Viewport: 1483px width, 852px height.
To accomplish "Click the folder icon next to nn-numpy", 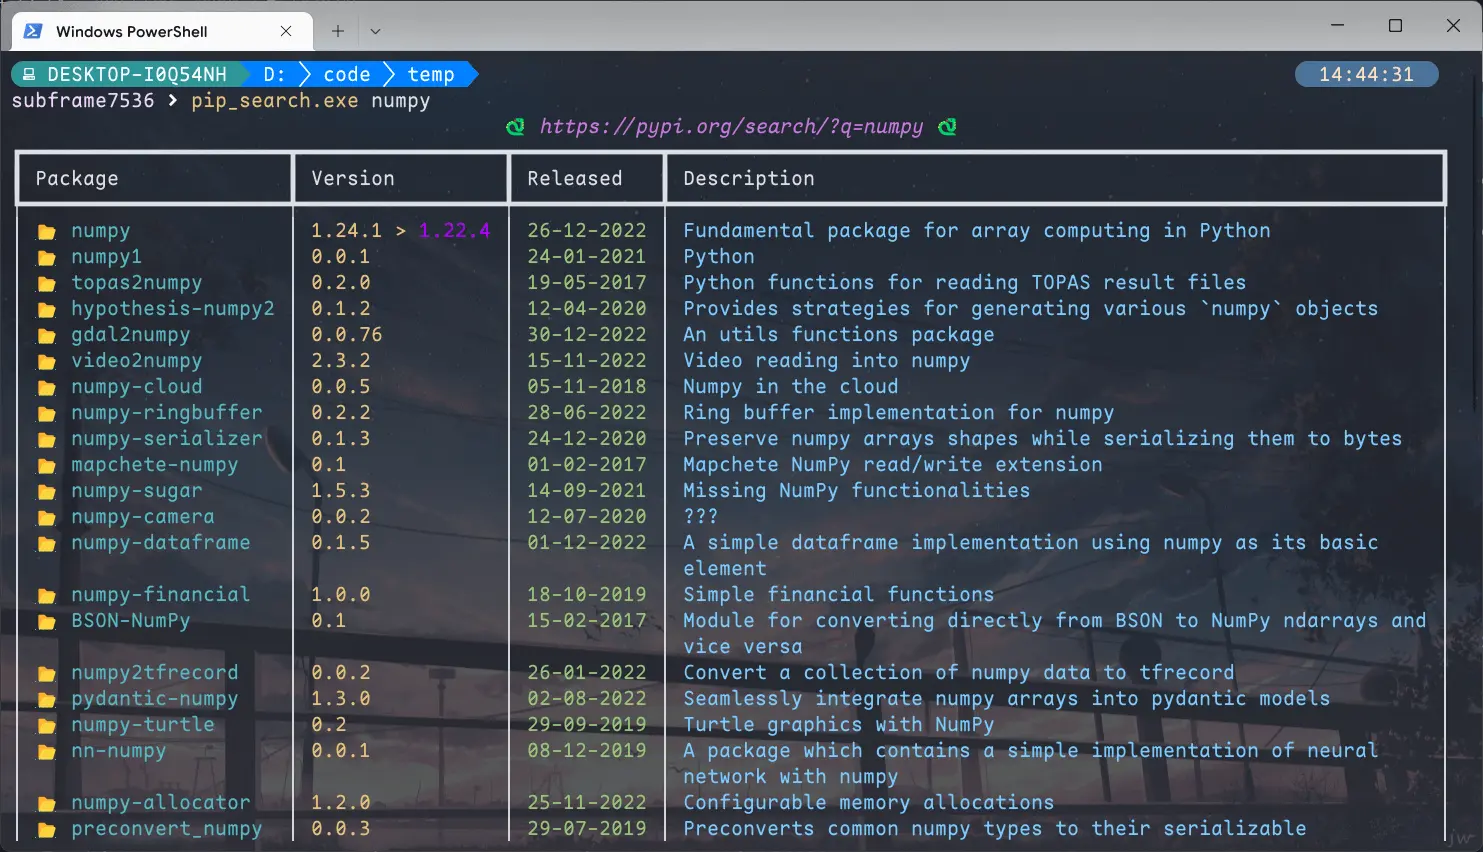I will click(x=46, y=752).
